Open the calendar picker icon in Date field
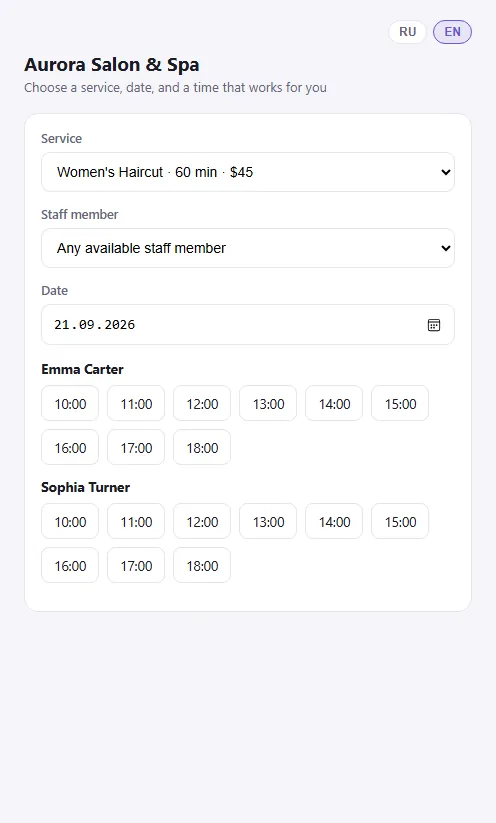Image resolution: width=496 pixels, height=823 pixels. coord(434,325)
